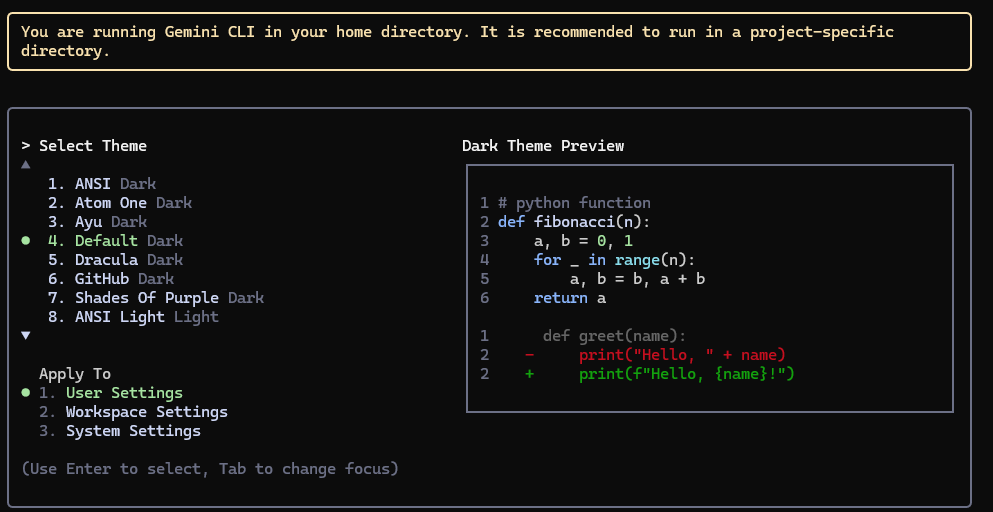This screenshot has height=512, width=993.
Task: Click the green dot beside User Settings
Action: click(25, 393)
